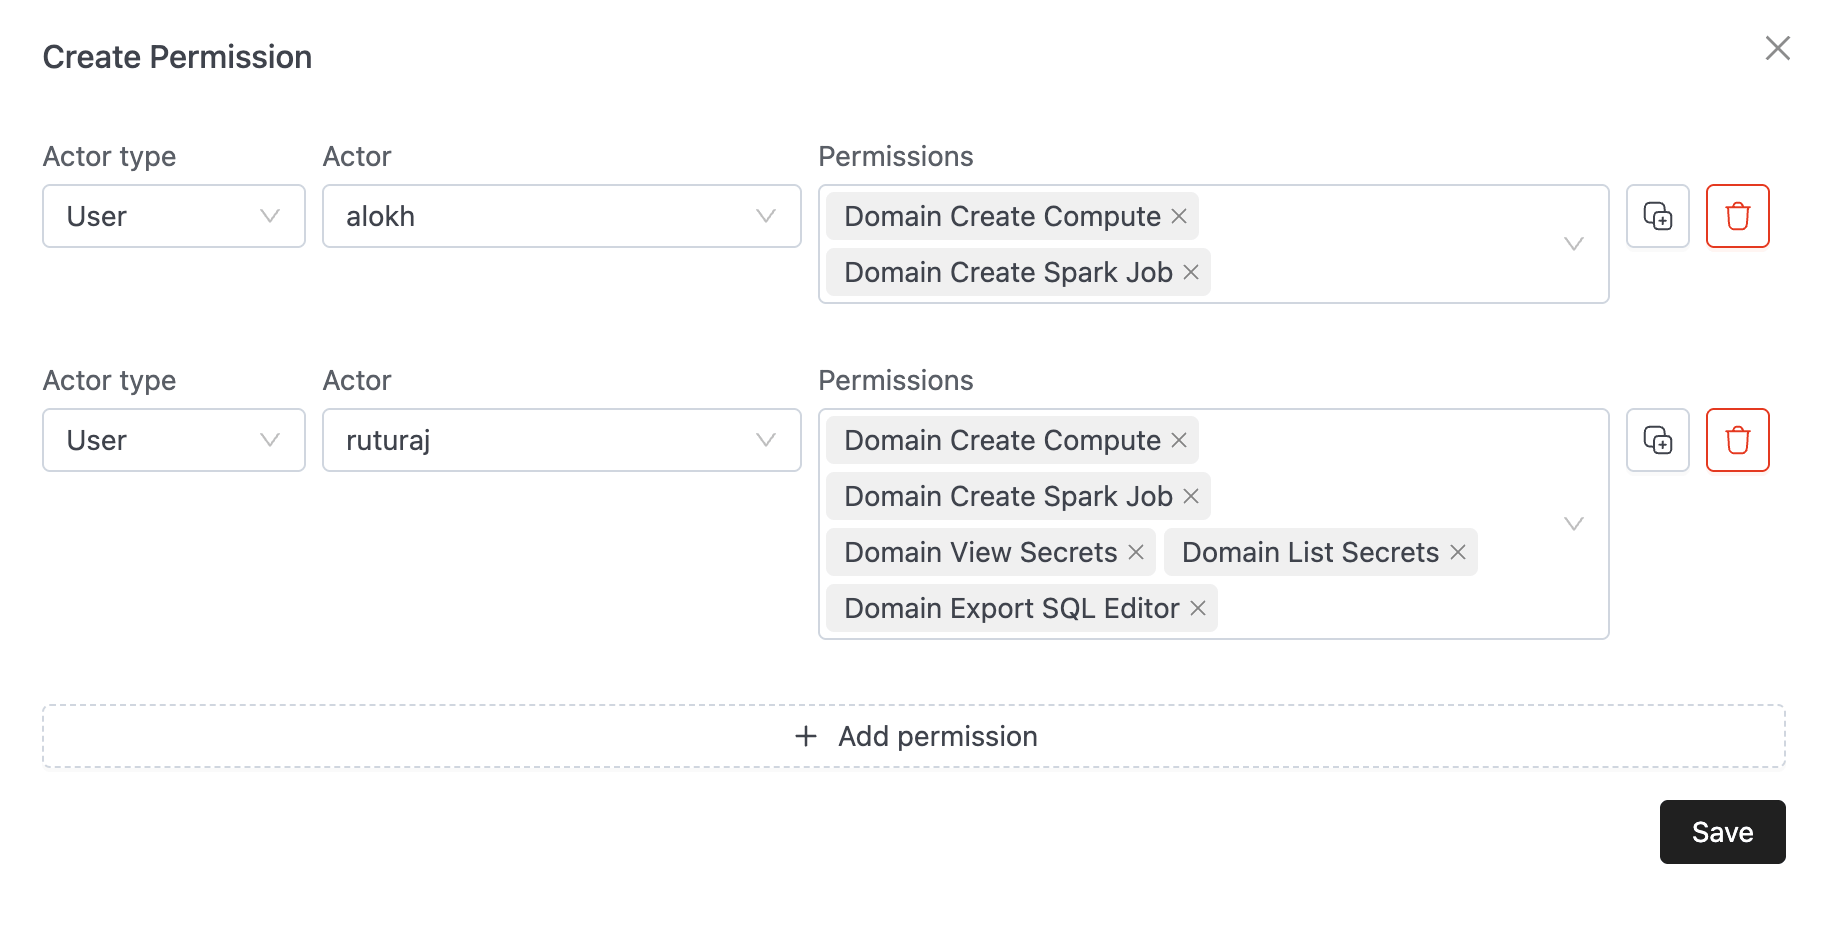Viewport: 1826px width, 926px height.
Task: Remove Domain Create Compute tag from ruturaj
Action: 1179,440
